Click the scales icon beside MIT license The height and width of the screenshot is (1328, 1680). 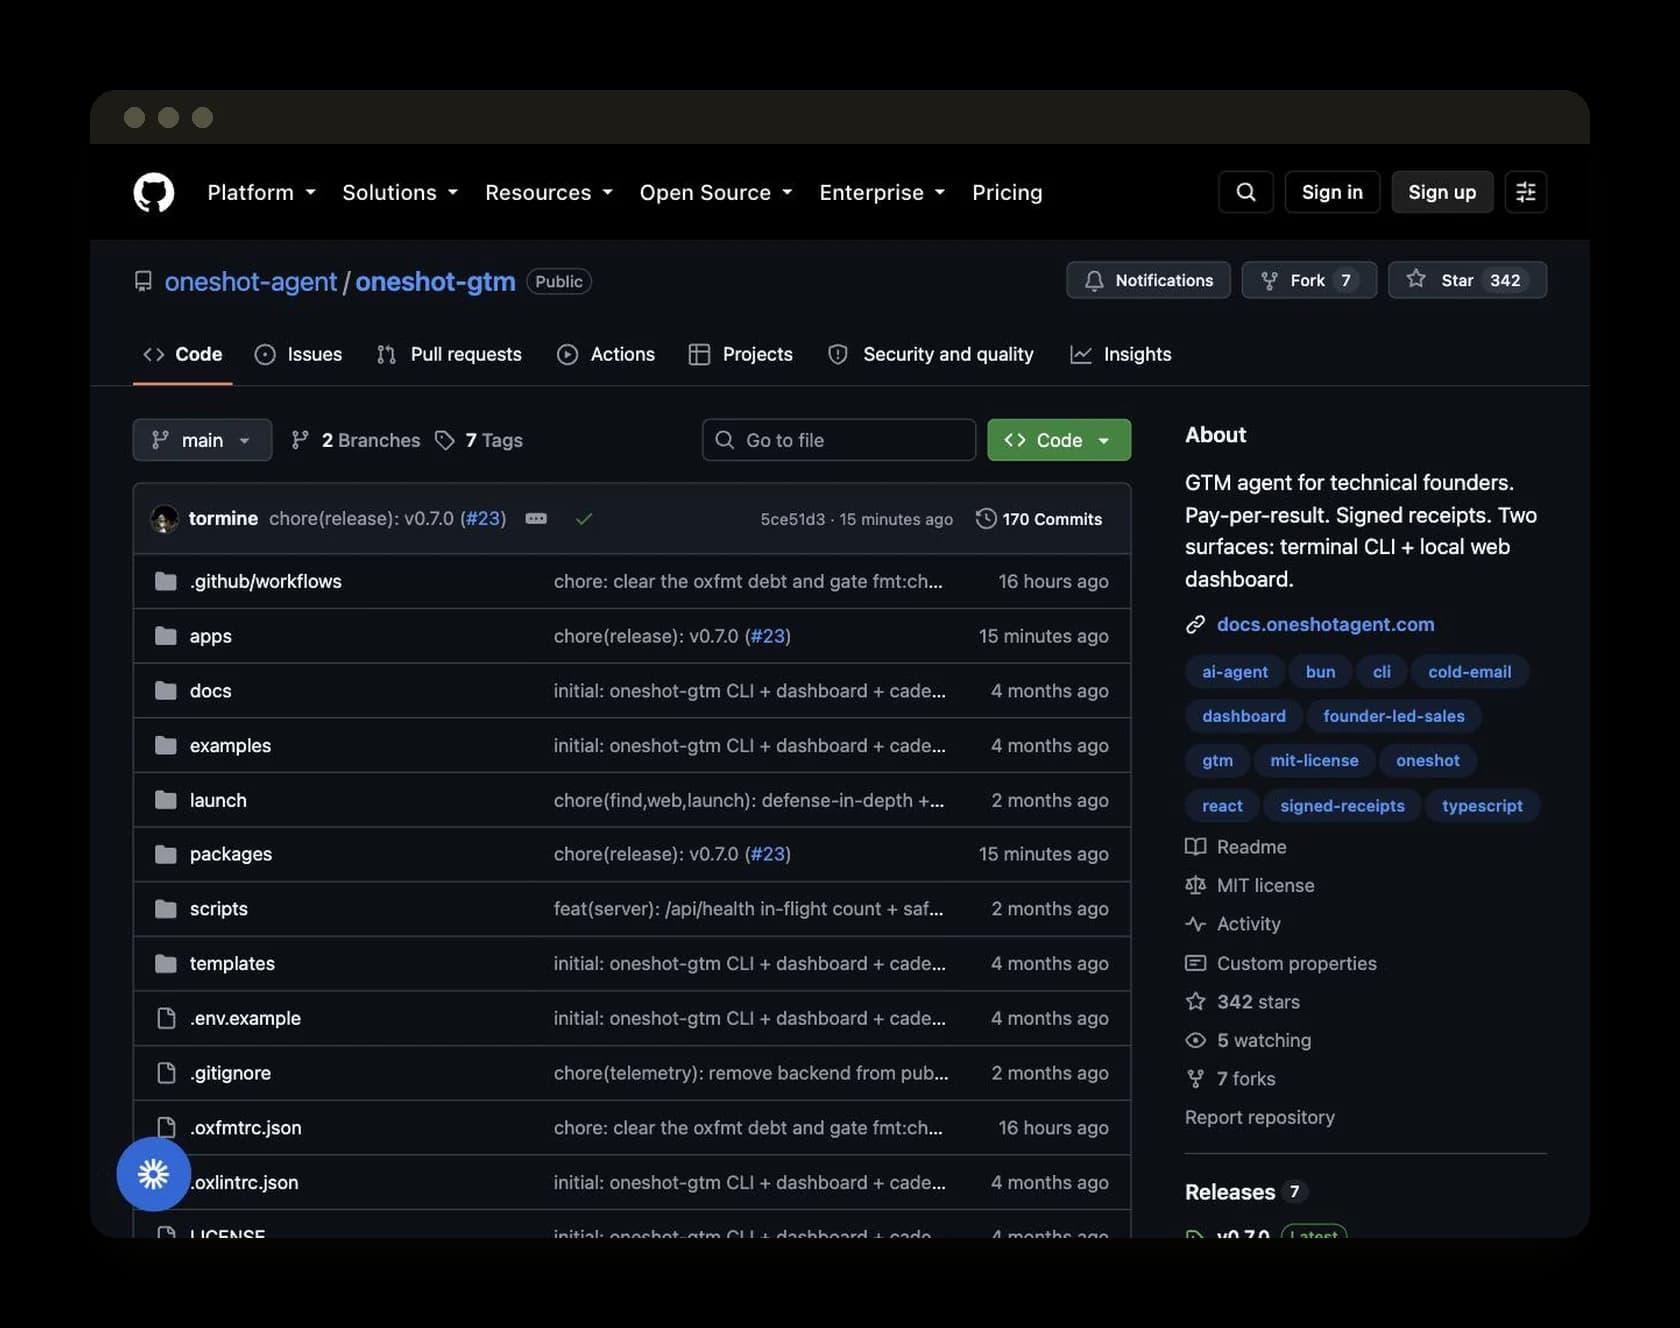coord(1195,885)
